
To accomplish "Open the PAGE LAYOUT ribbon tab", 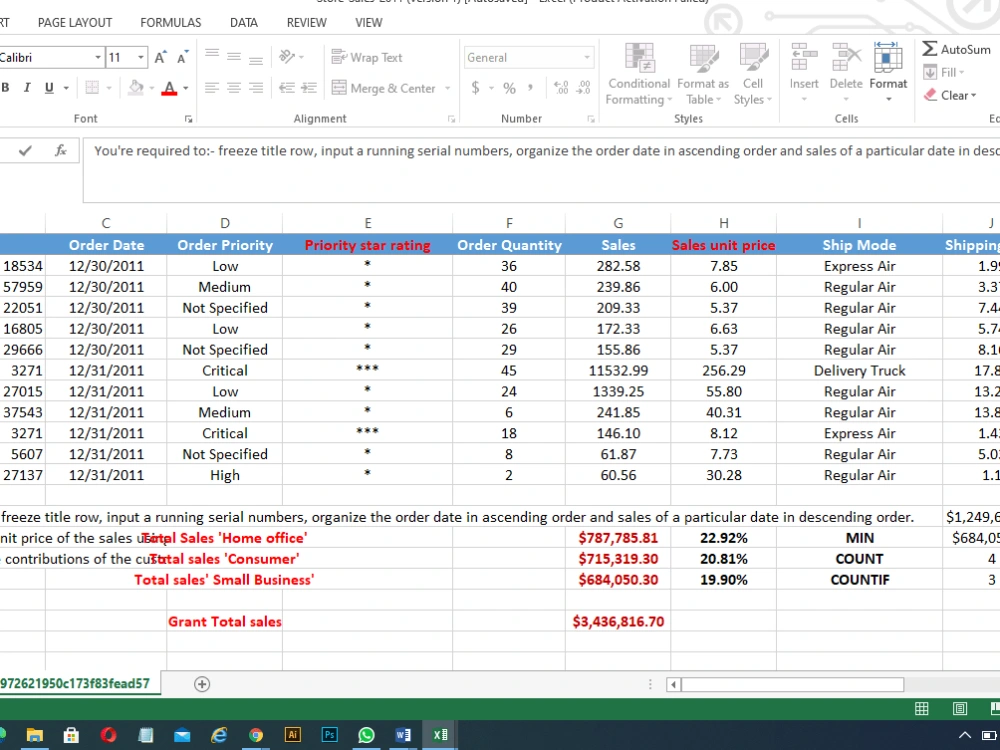I will (x=75, y=22).
